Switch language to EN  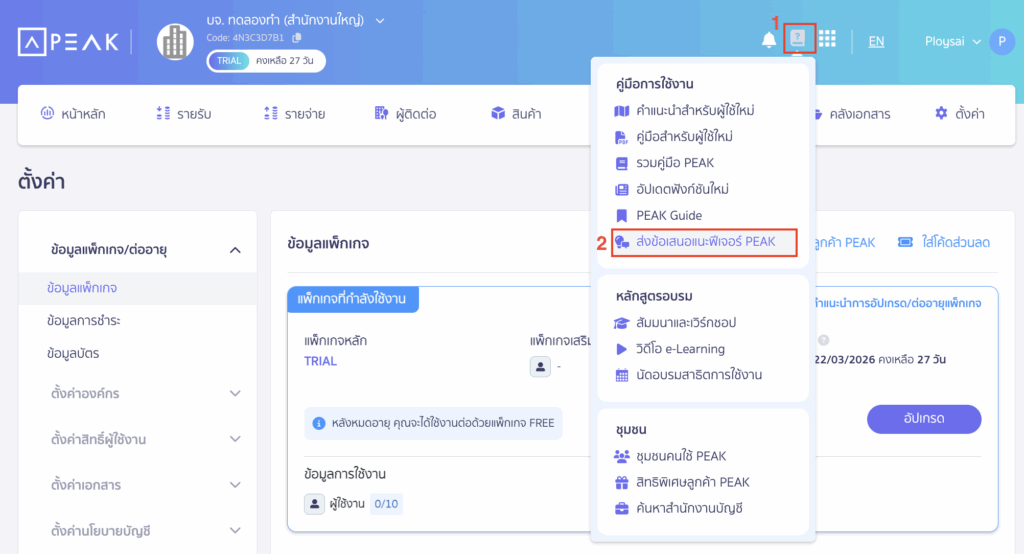point(876,41)
